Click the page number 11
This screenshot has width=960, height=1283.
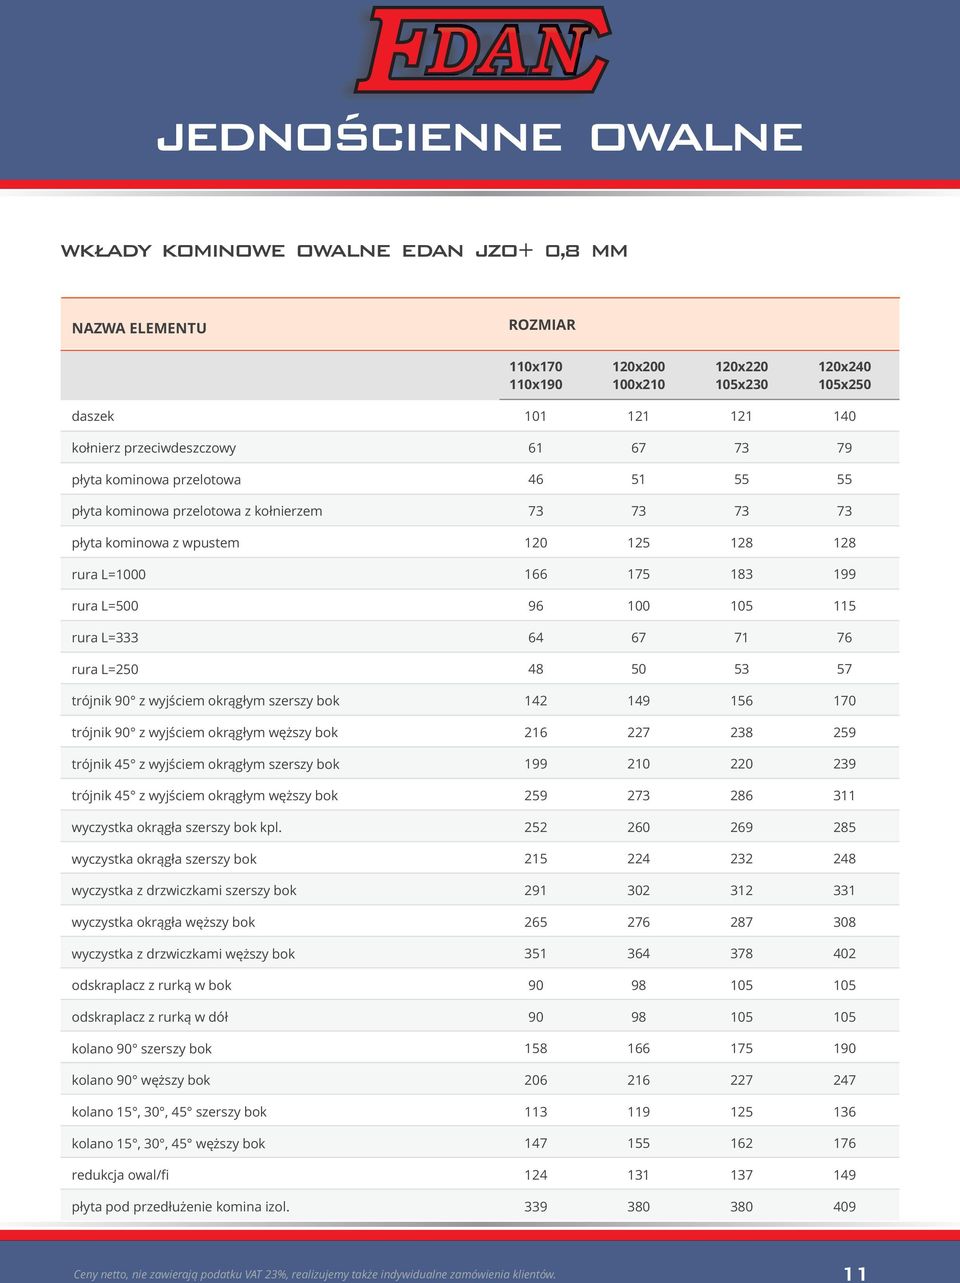[x=855, y=1273]
